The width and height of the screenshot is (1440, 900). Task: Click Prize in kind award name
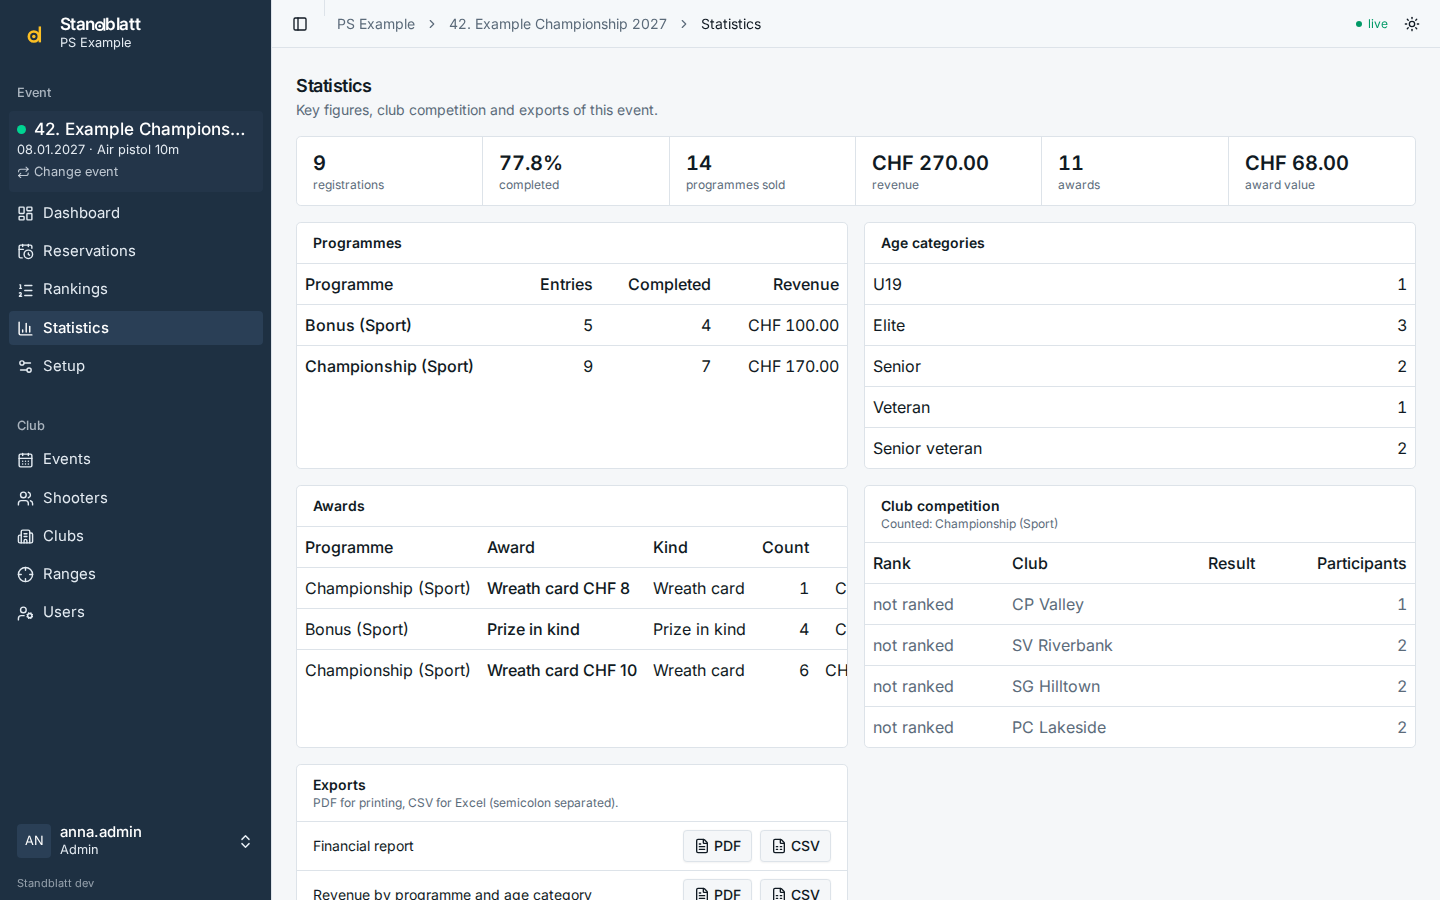tap(533, 629)
